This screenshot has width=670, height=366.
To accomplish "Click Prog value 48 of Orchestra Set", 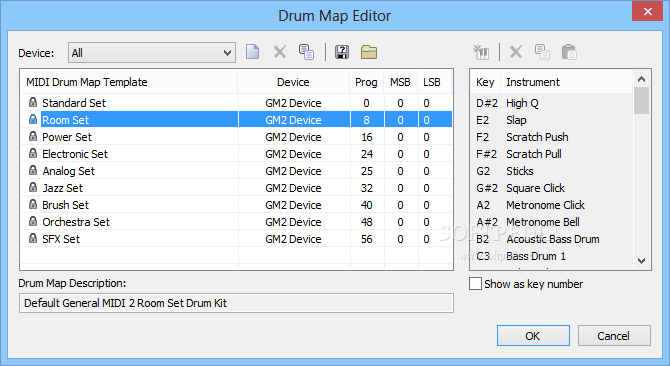I will pos(367,222).
